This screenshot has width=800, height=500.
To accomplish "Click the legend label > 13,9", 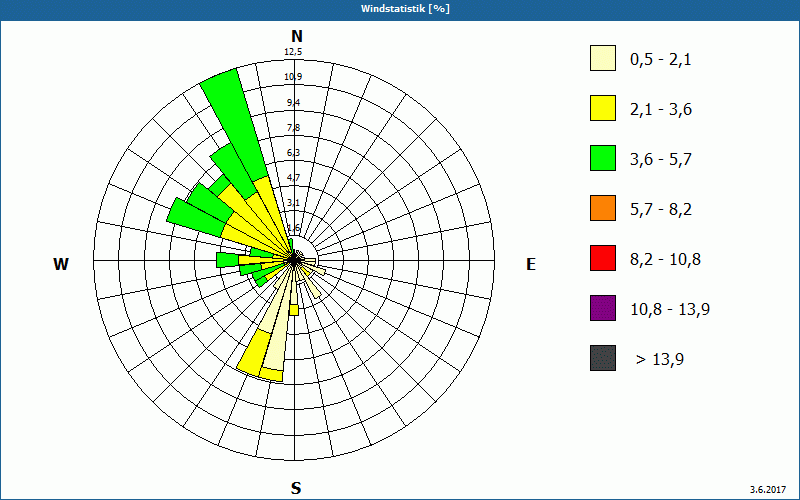I will (x=660, y=360).
